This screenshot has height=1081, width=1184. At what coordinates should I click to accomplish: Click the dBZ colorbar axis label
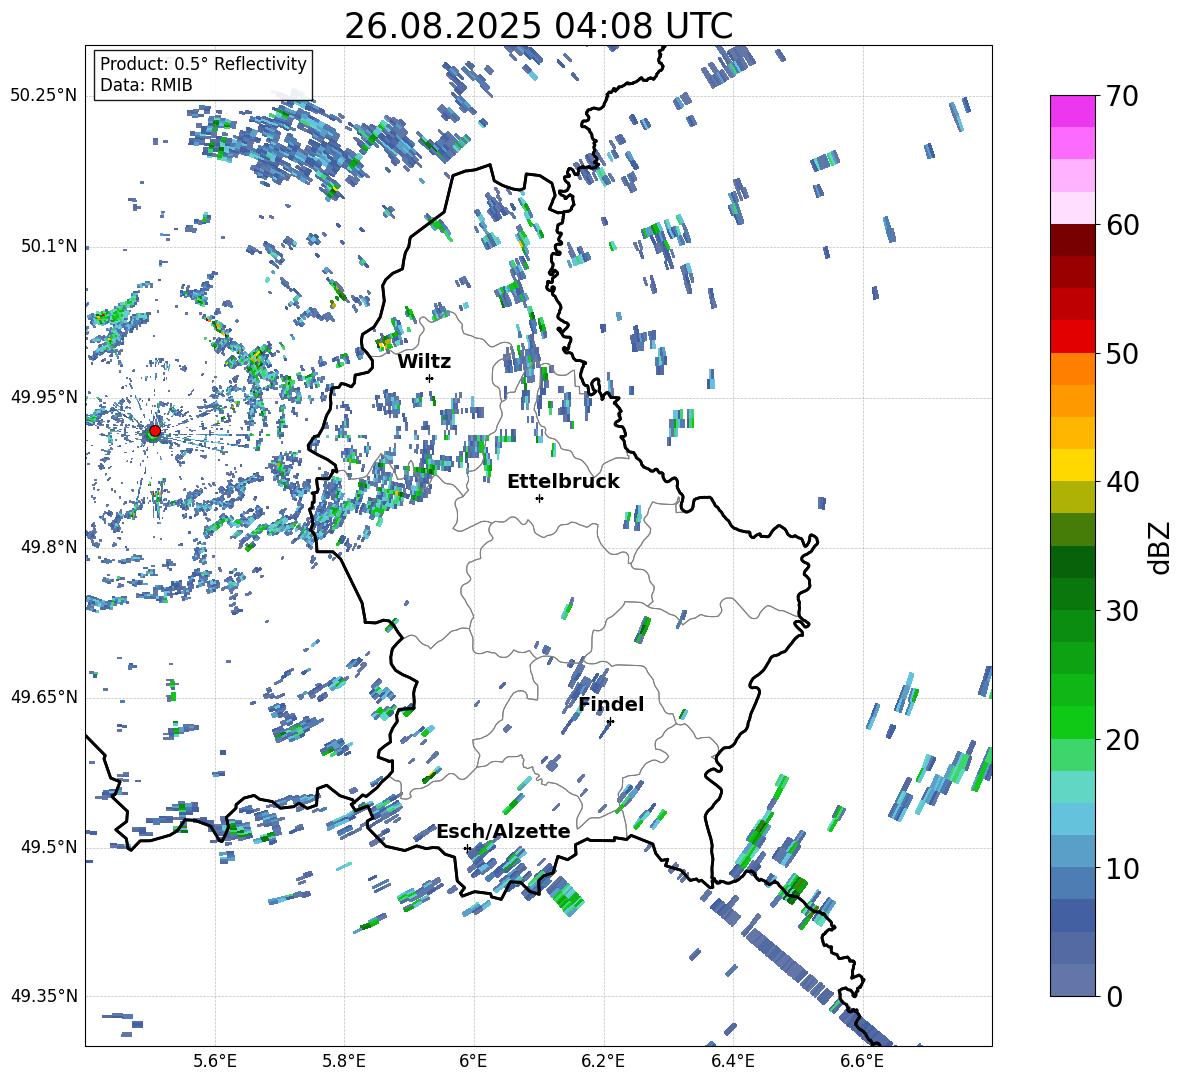point(1161,547)
